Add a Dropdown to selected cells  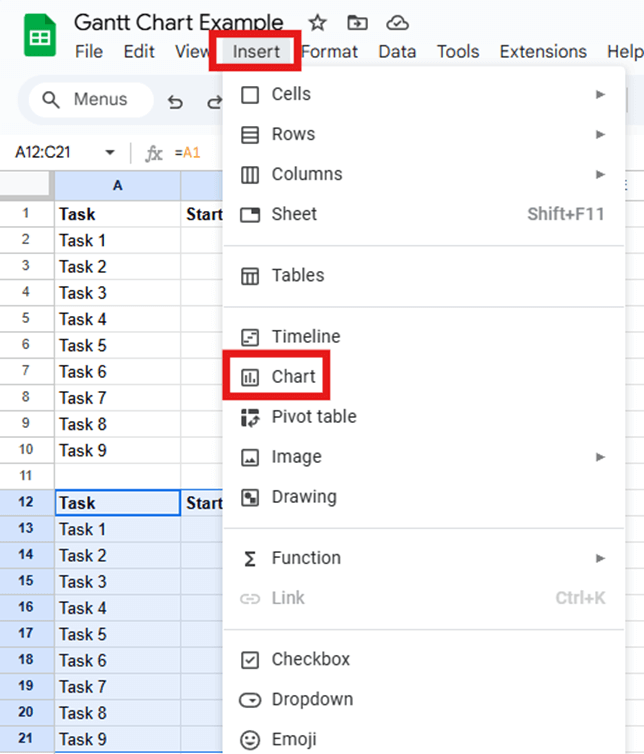pos(312,700)
